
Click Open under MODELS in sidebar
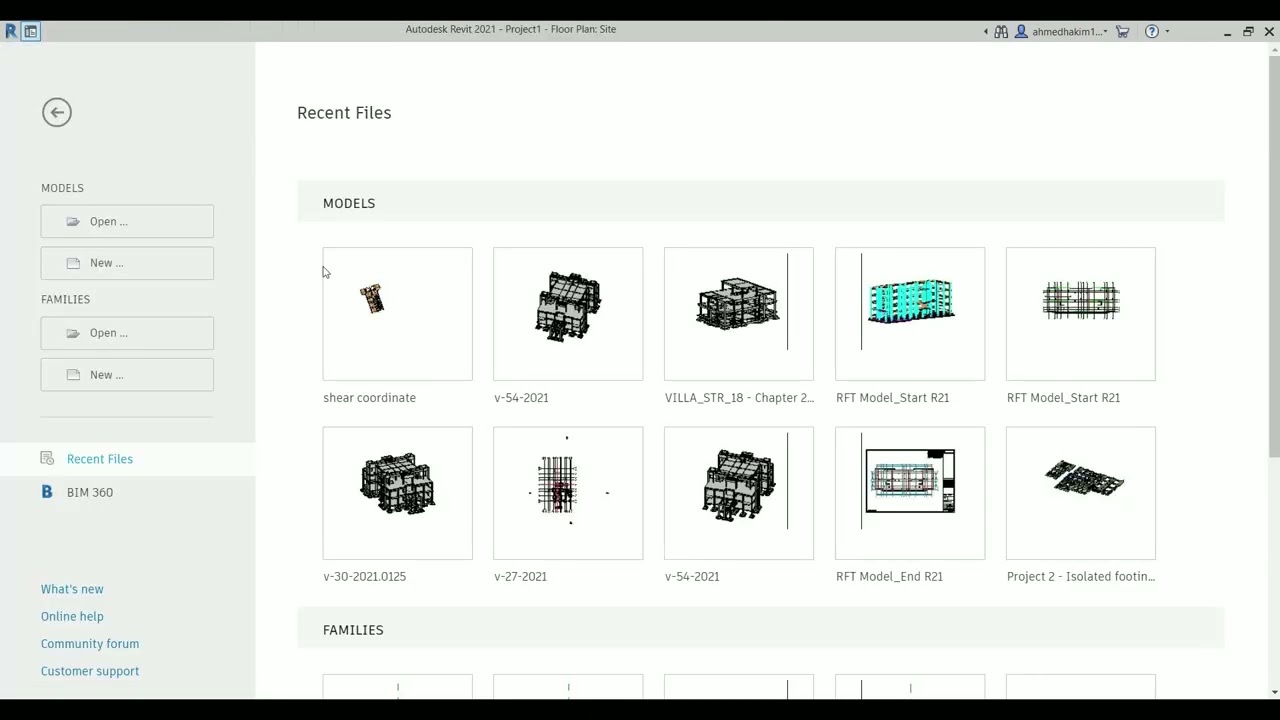click(x=127, y=221)
